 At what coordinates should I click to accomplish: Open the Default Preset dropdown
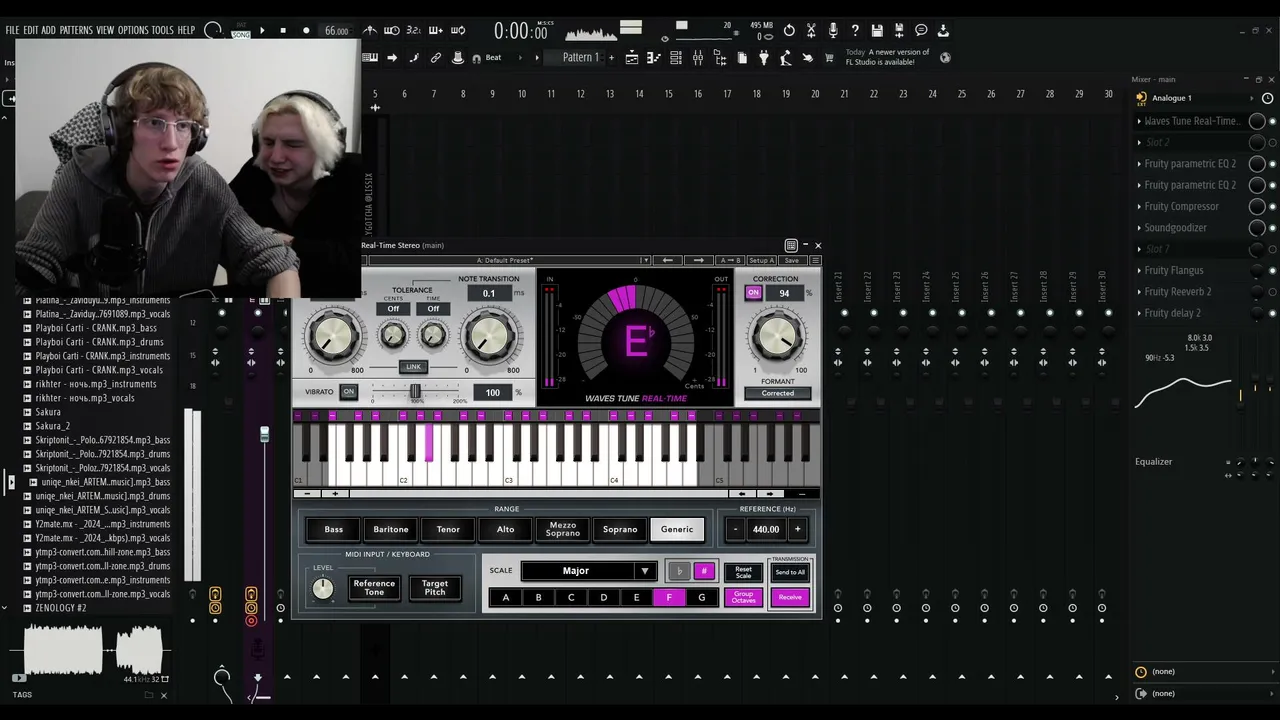tap(510, 260)
